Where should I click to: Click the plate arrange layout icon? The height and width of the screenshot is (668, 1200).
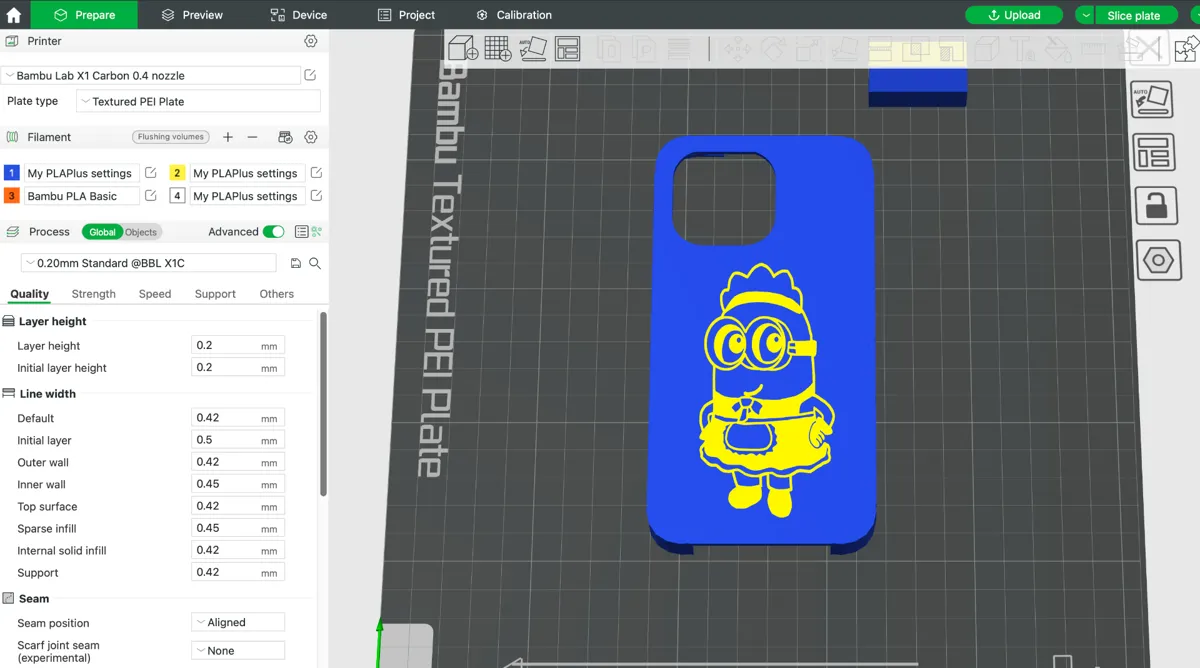pos(1152,153)
